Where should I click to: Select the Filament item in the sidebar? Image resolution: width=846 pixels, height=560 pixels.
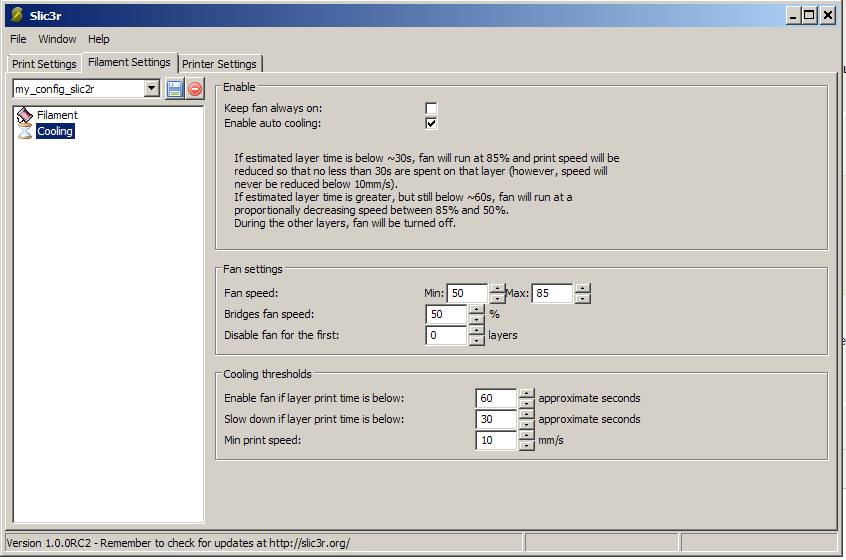(x=57, y=115)
